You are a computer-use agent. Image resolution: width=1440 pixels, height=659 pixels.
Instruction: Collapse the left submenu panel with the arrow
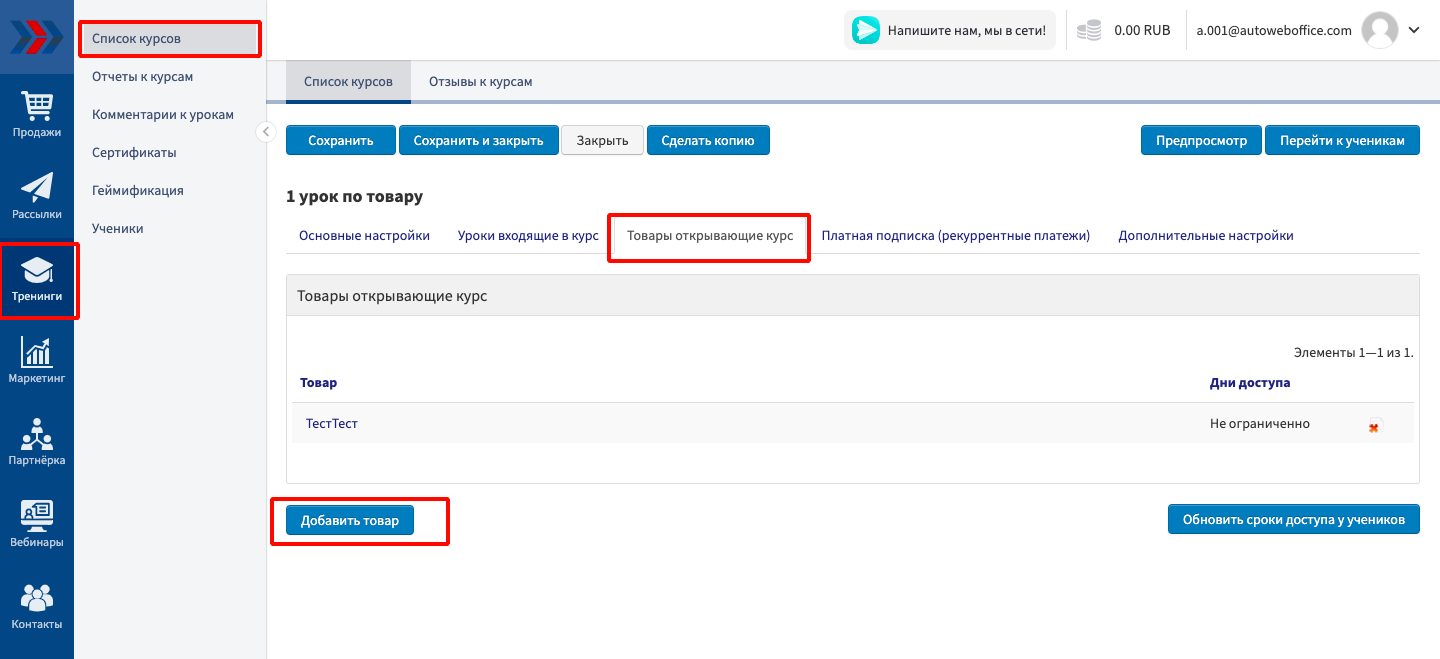click(x=265, y=132)
